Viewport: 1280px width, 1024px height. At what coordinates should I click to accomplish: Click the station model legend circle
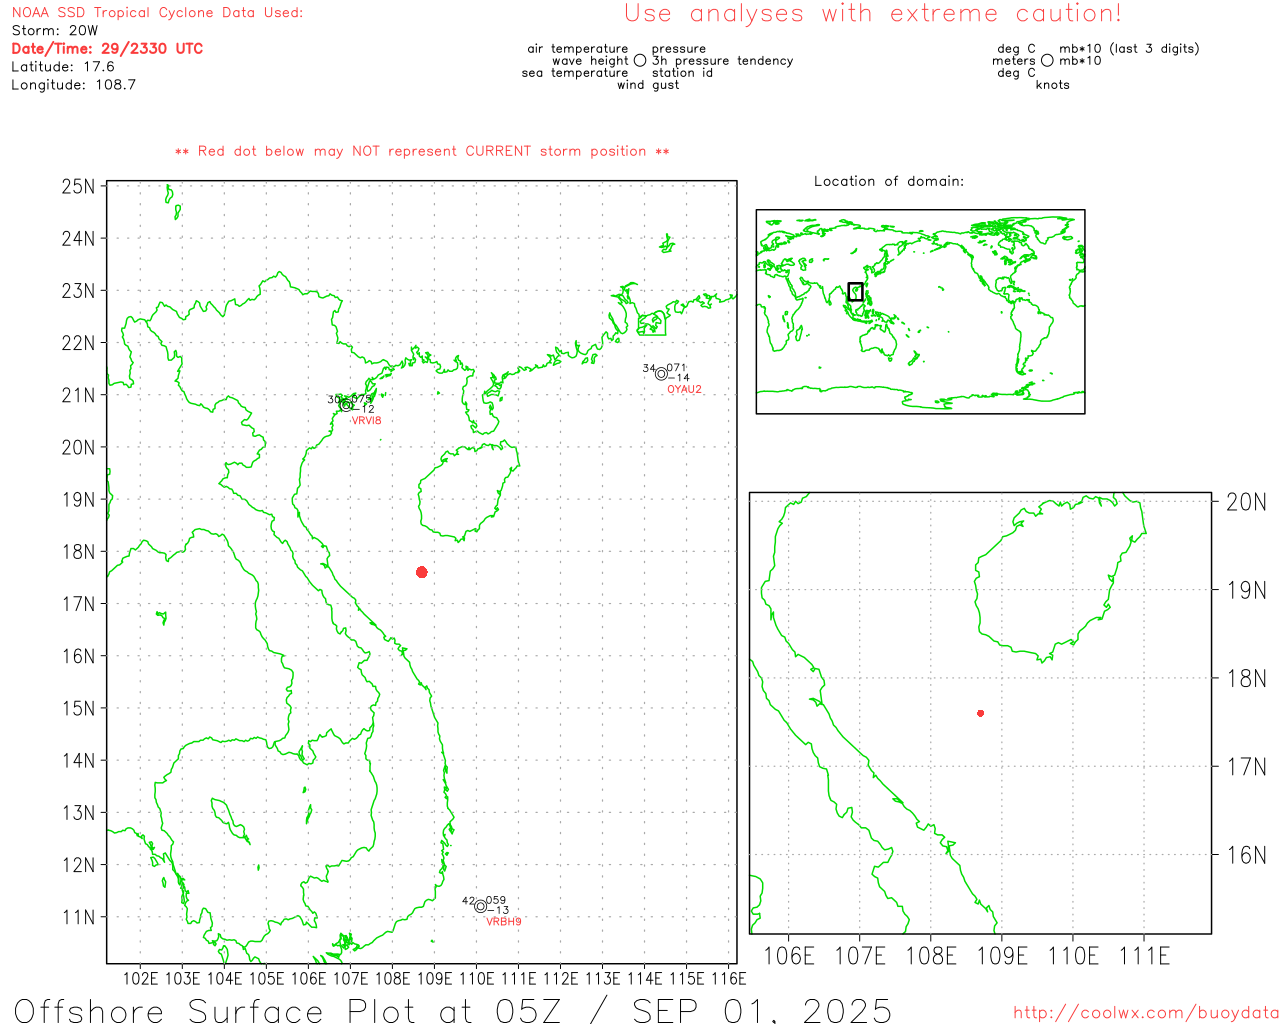640,61
